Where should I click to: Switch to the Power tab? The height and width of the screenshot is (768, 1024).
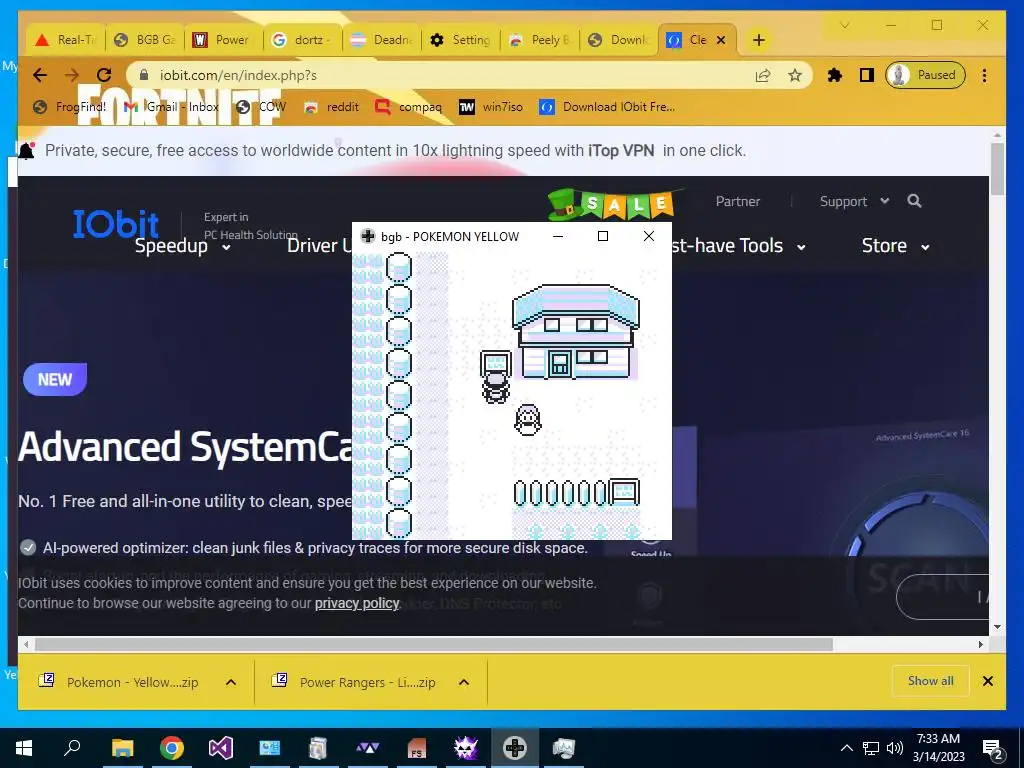[x=223, y=40]
